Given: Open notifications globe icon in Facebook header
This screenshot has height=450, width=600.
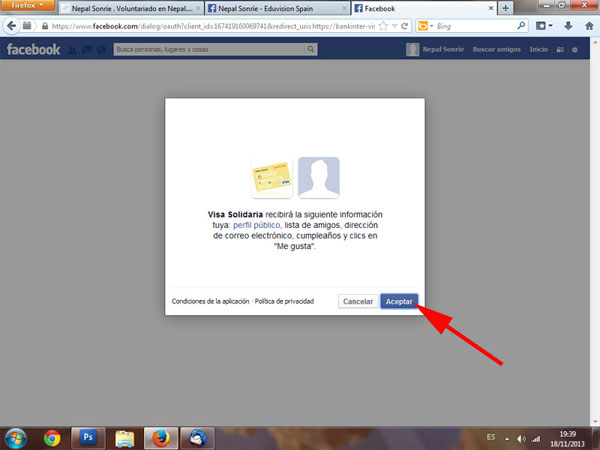Looking at the screenshot, I should pyautogui.click(x=101, y=49).
